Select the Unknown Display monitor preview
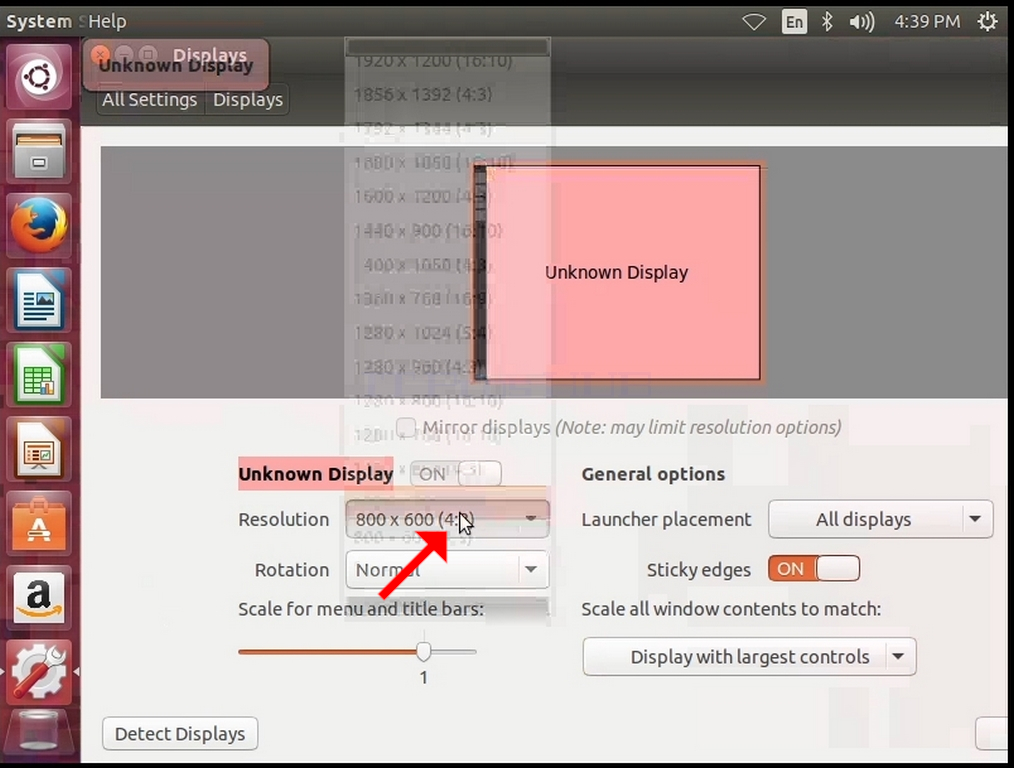This screenshot has height=768, width=1014. tap(618, 272)
